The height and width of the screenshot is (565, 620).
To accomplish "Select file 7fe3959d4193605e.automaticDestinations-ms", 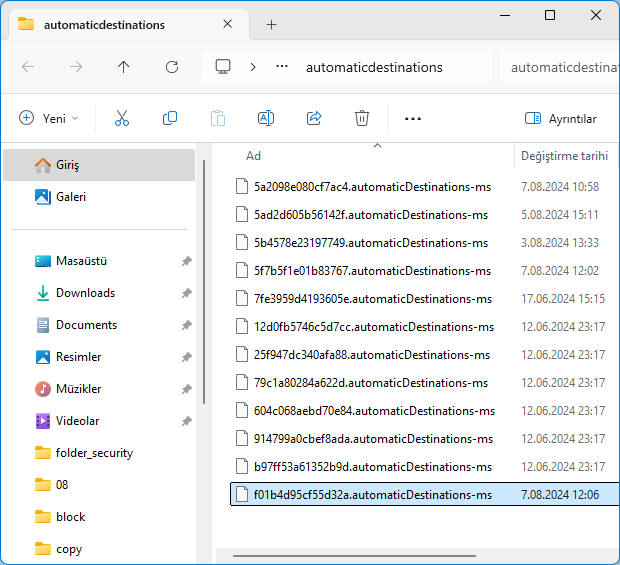I will coord(373,299).
